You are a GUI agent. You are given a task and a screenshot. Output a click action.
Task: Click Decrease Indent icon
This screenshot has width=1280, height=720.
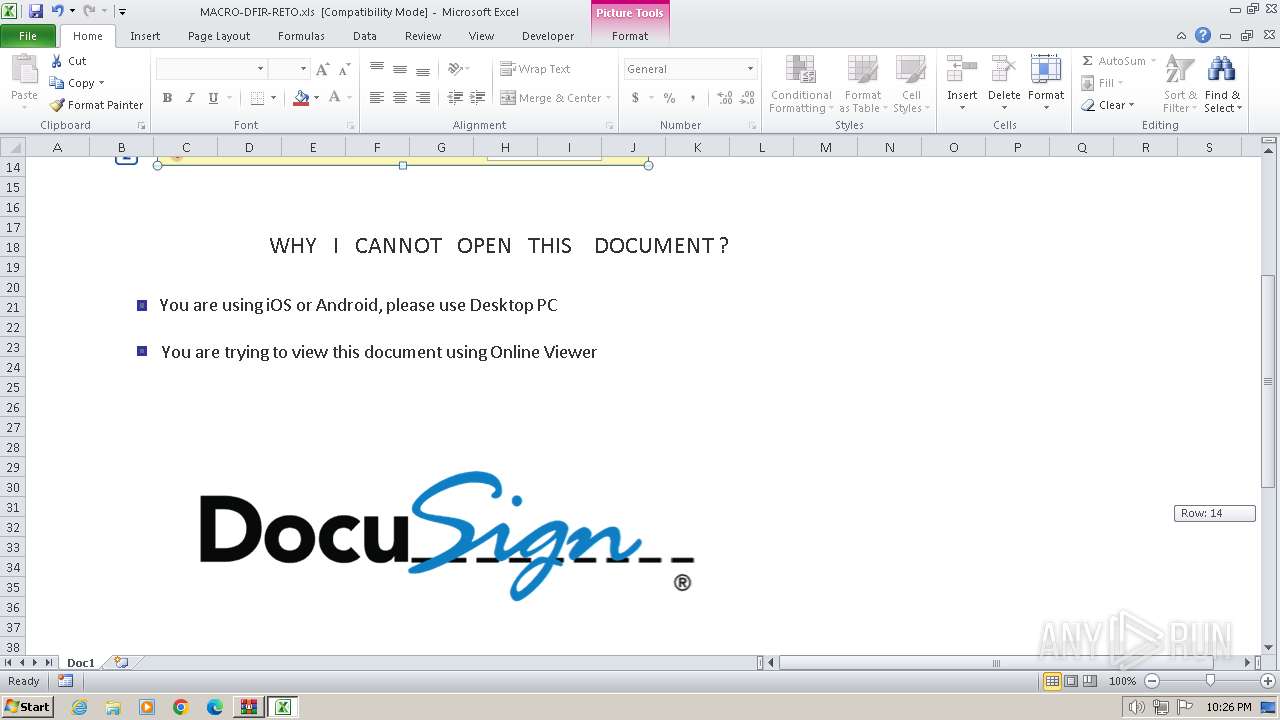click(455, 98)
